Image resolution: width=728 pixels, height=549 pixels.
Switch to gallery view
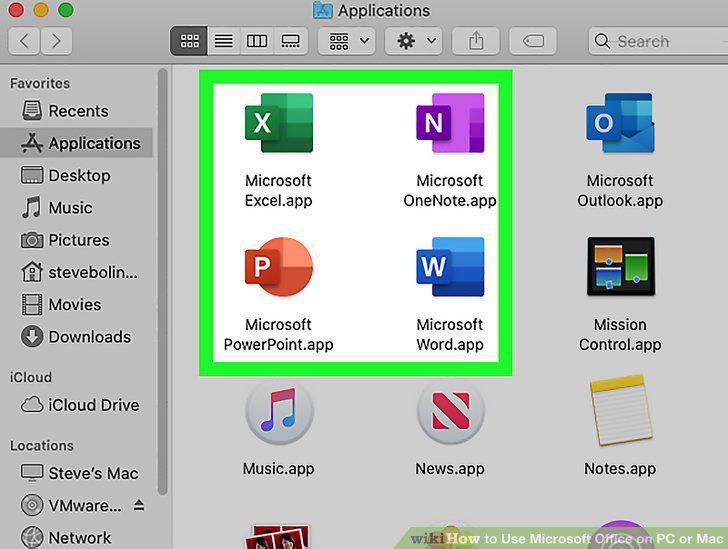click(291, 41)
